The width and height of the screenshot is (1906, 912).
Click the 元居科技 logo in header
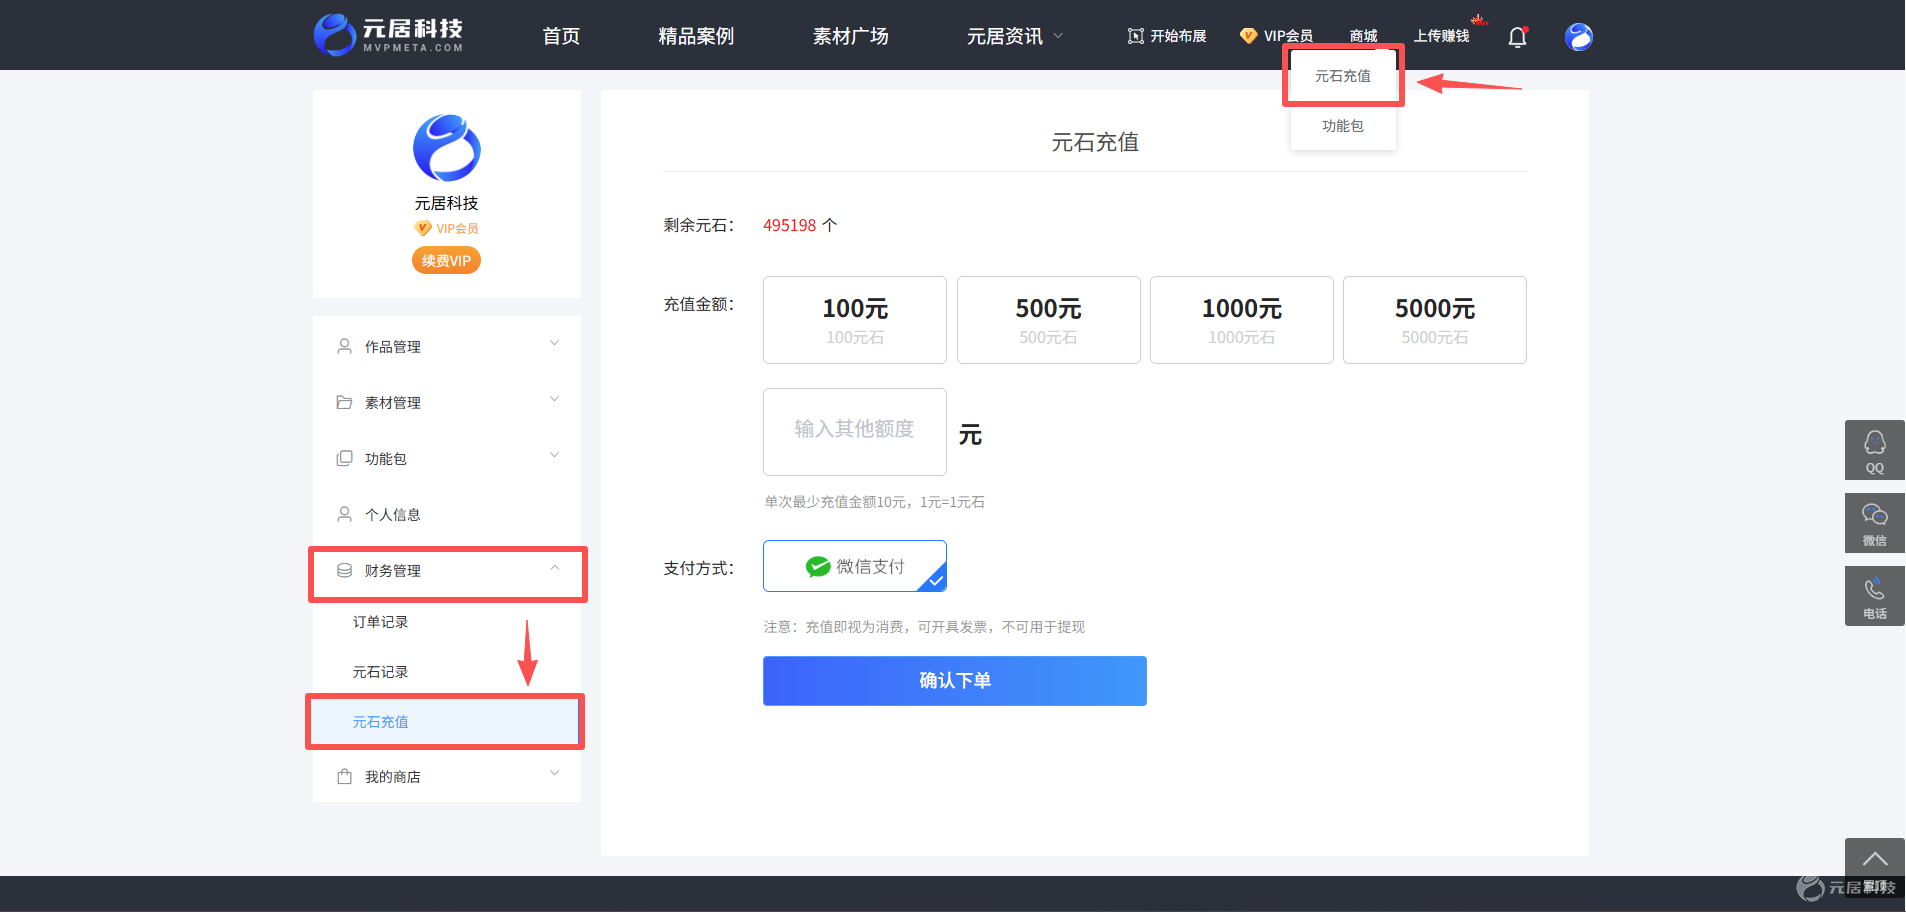click(389, 35)
